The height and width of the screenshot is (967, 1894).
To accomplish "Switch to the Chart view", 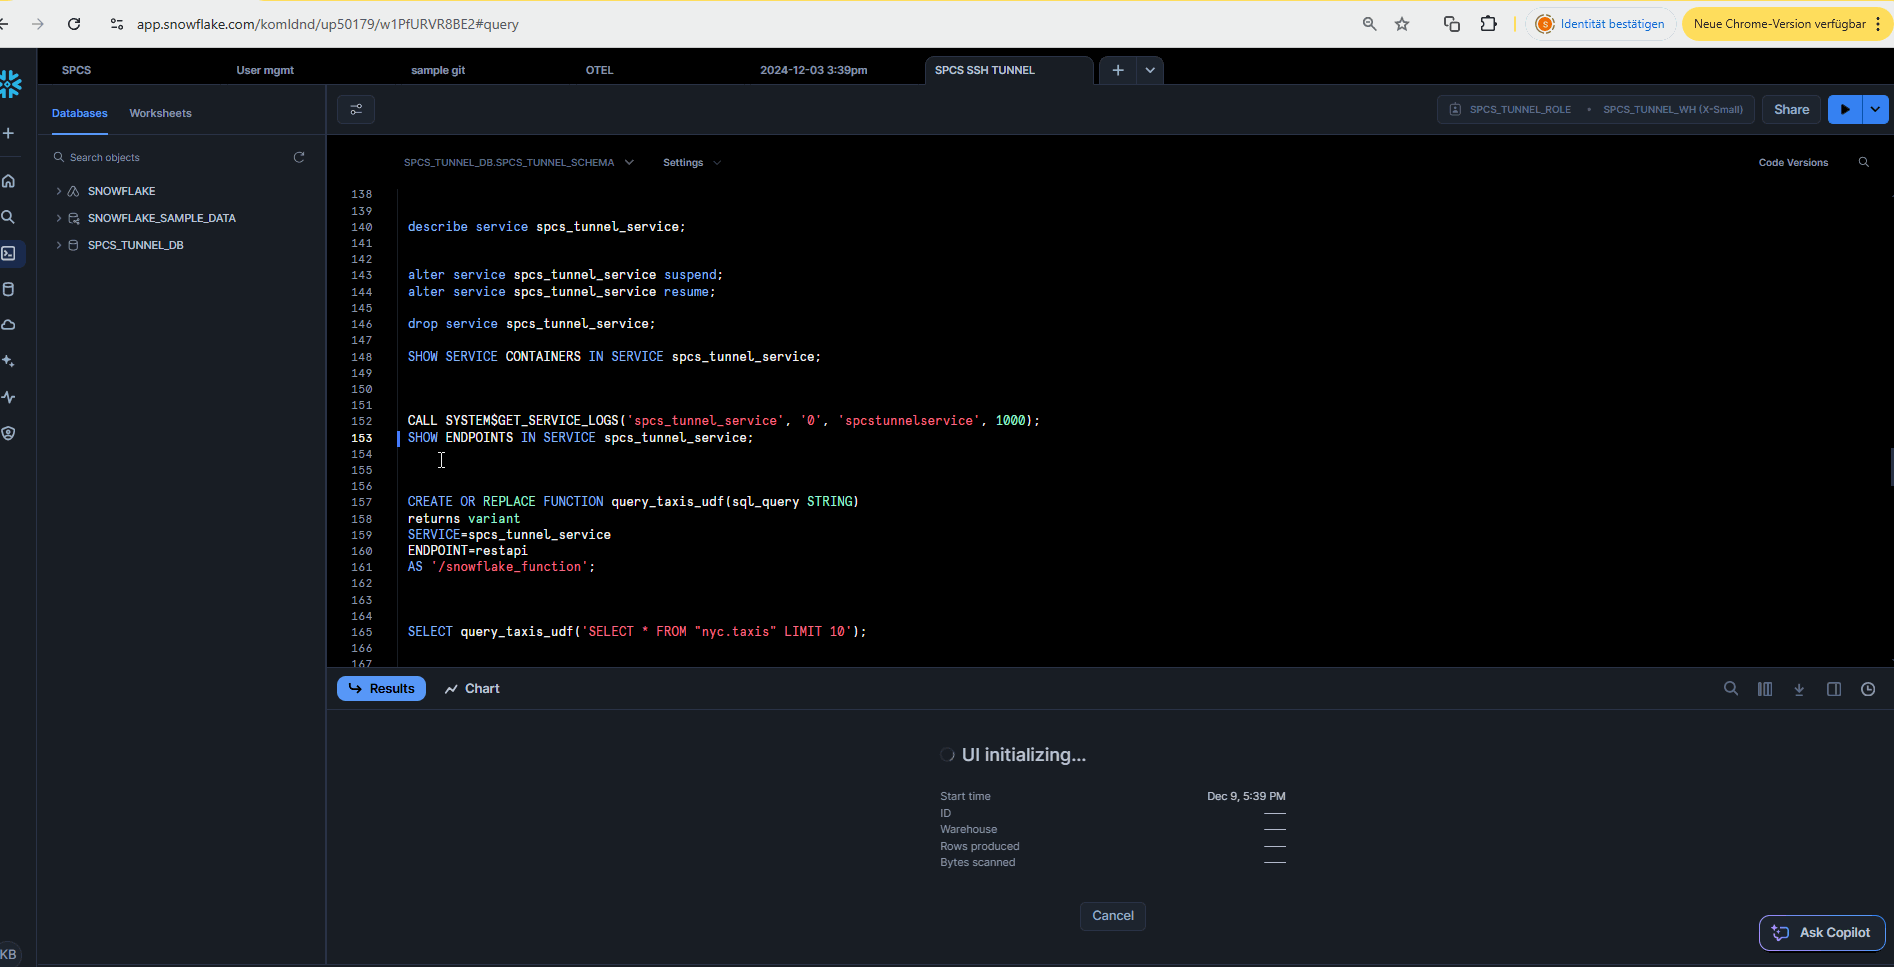I will click(x=471, y=688).
